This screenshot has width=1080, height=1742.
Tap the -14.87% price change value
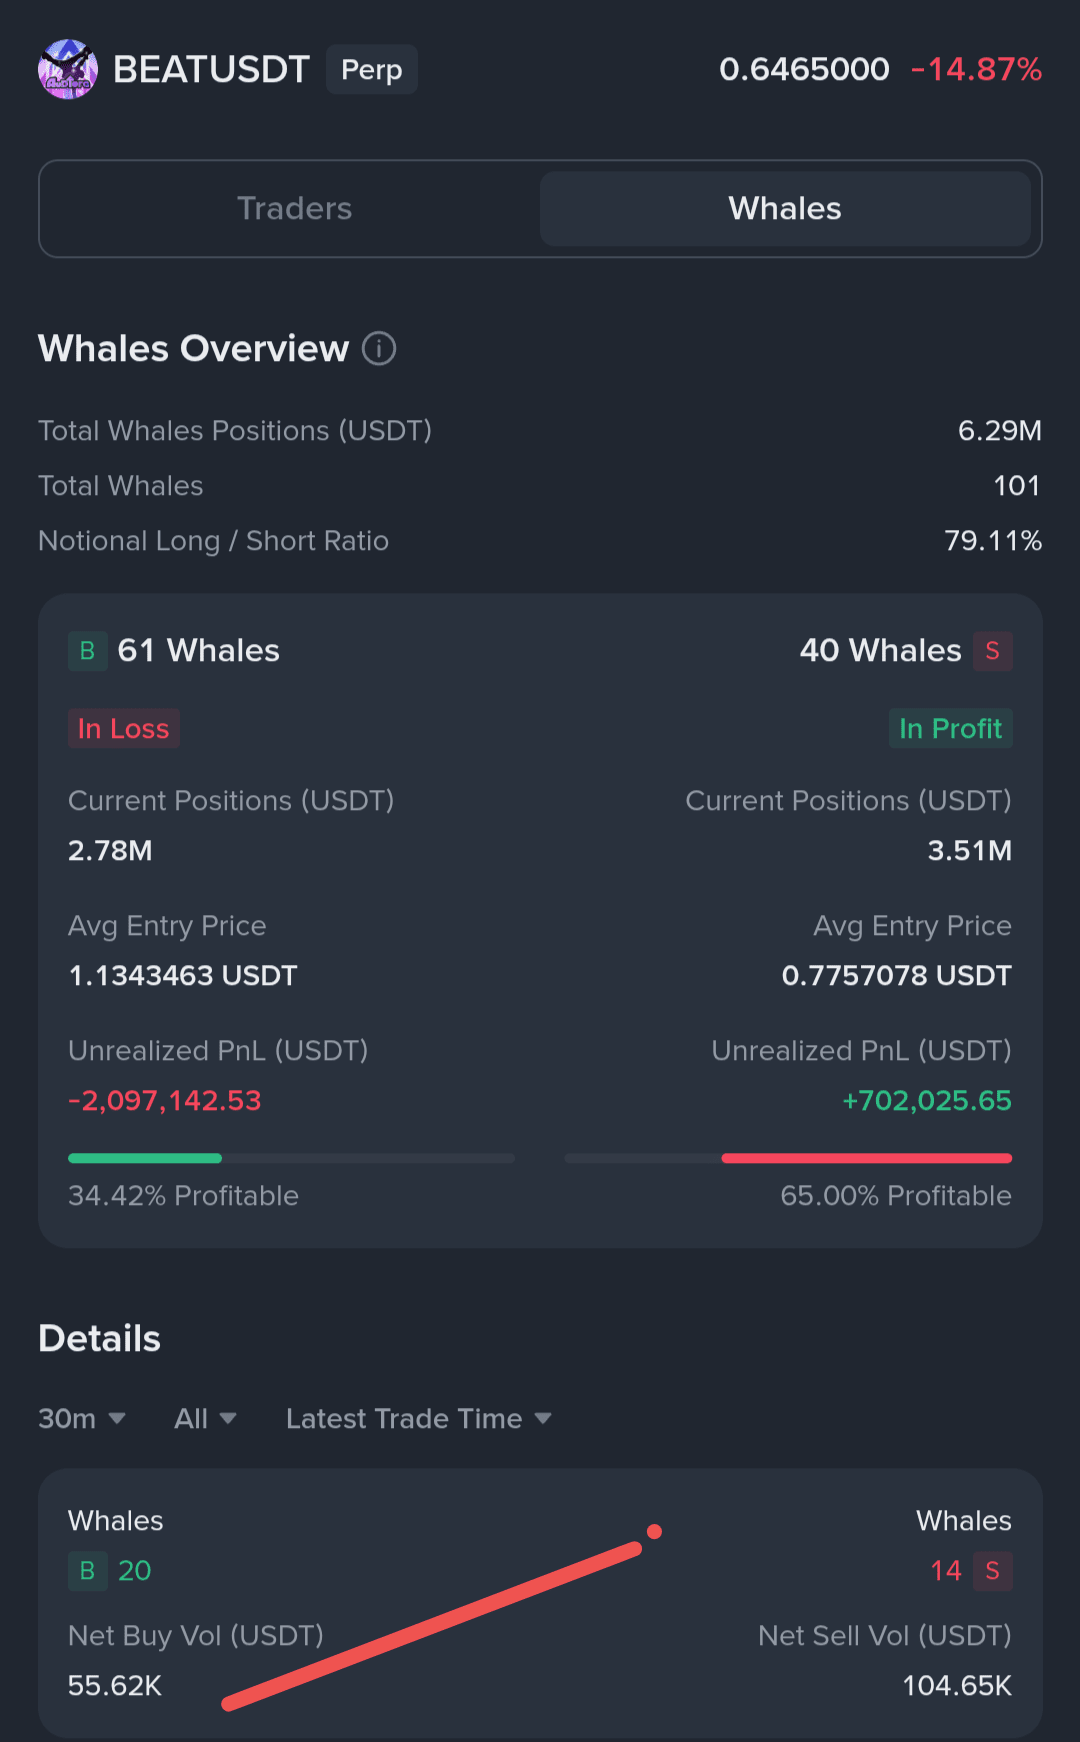coord(977,69)
